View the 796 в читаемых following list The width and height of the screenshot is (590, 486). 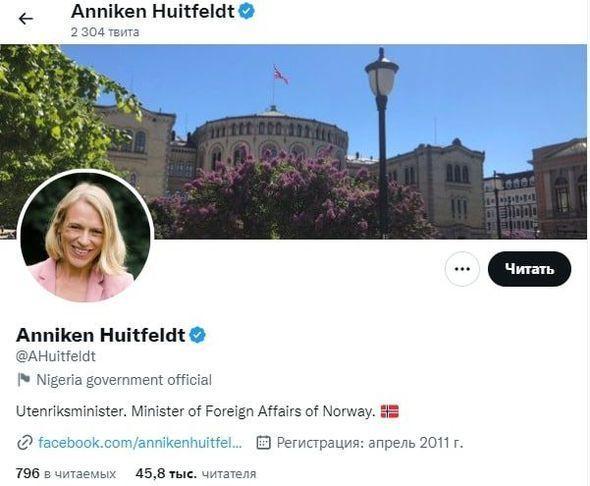point(66,473)
